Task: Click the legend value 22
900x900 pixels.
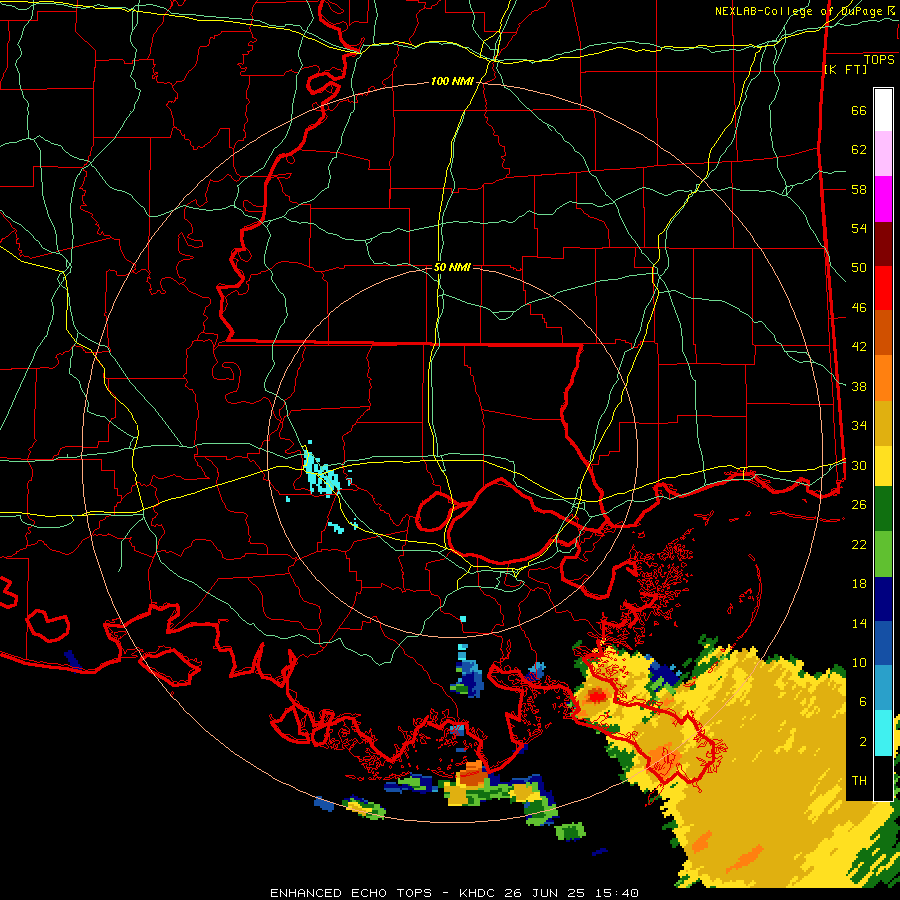Action: [x=859, y=544]
